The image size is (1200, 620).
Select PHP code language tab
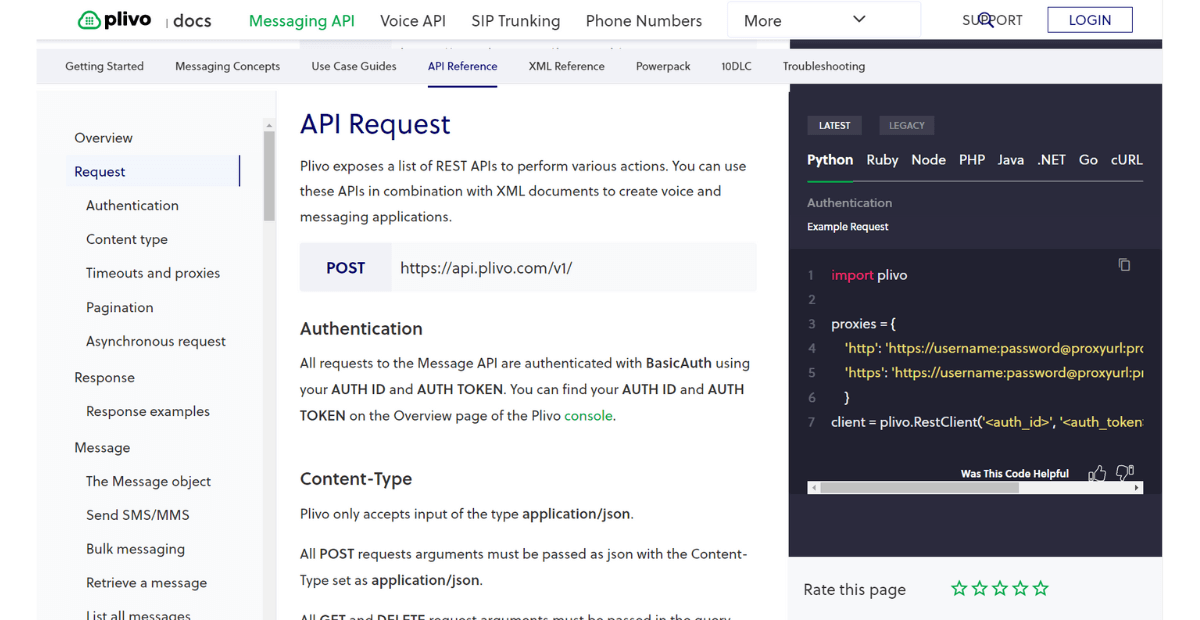pos(972,159)
